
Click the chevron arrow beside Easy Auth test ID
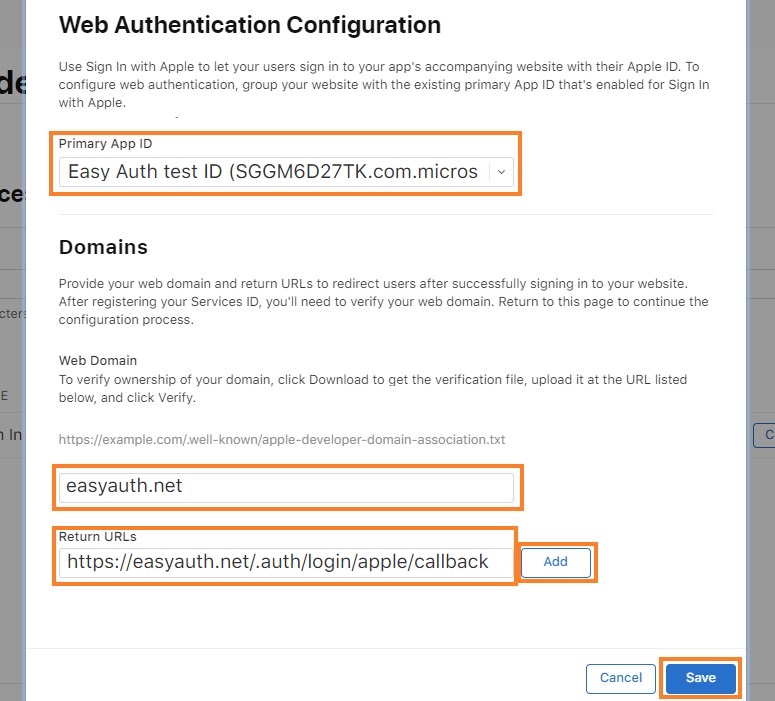[501, 172]
